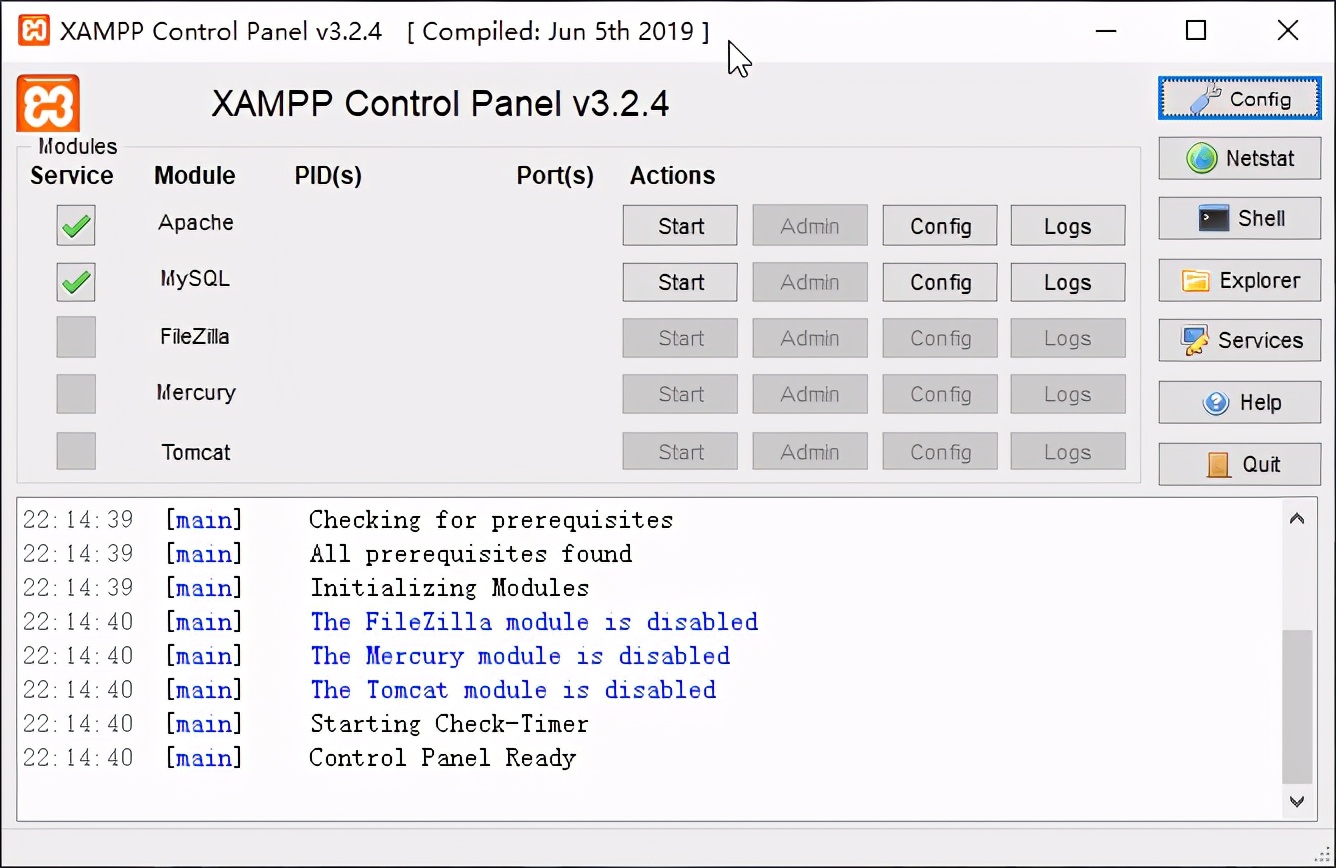This screenshot has height=868, width=1336.
Task: Open Explorer via the folder icon
Action: pos(1240,280)
